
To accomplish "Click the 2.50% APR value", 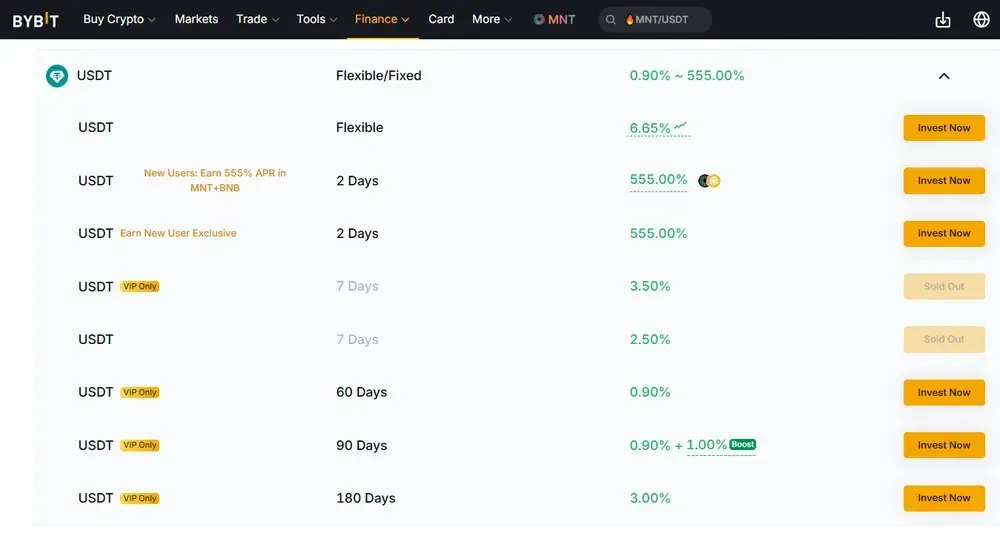I will point(650,339).
